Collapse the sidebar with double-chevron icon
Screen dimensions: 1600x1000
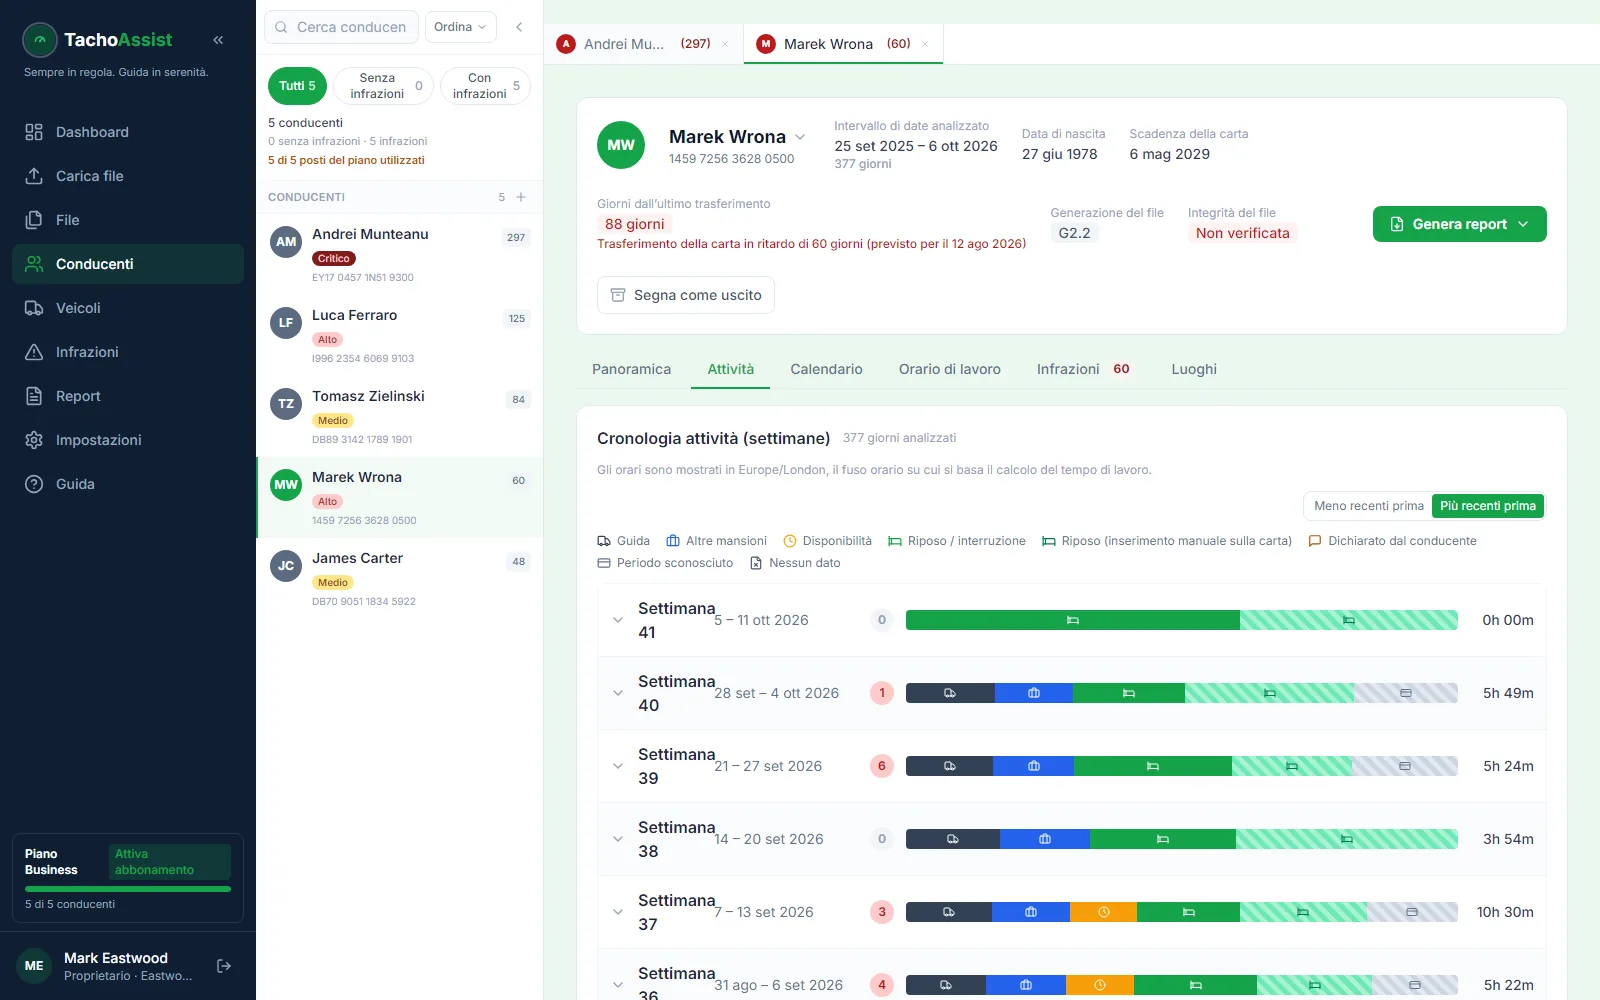click(218, 40)
